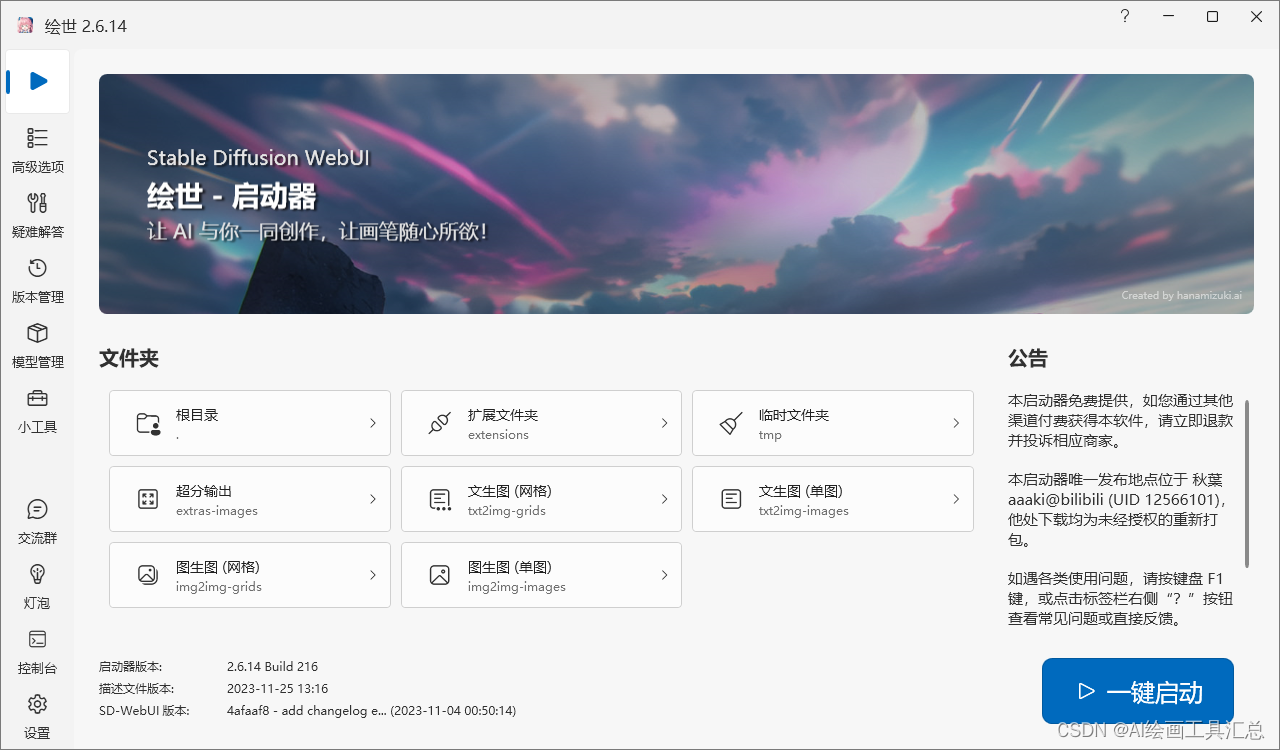Expand 超分输出 card chevron
The width and height of the screenshot is (1280, 750).
[373, 499]
